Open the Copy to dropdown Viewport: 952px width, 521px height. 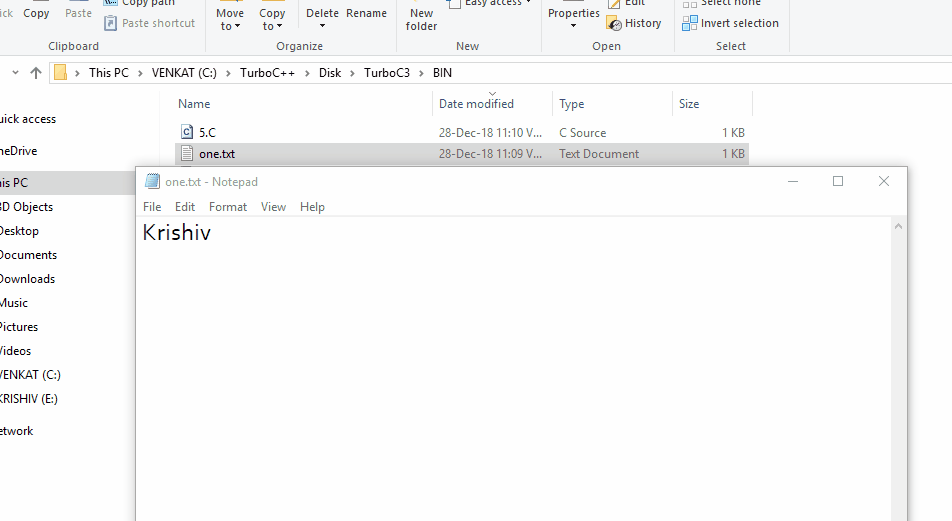pos(271,20)
